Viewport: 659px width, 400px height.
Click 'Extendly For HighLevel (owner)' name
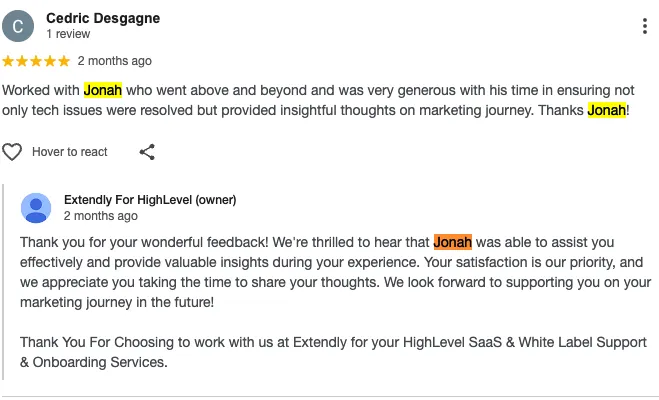(x=150, y=200)
